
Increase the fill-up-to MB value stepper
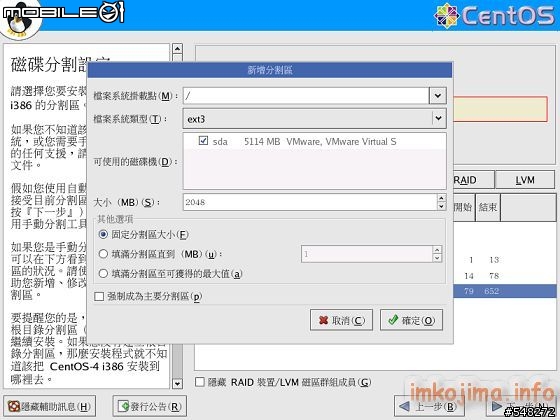click(437, 250)
